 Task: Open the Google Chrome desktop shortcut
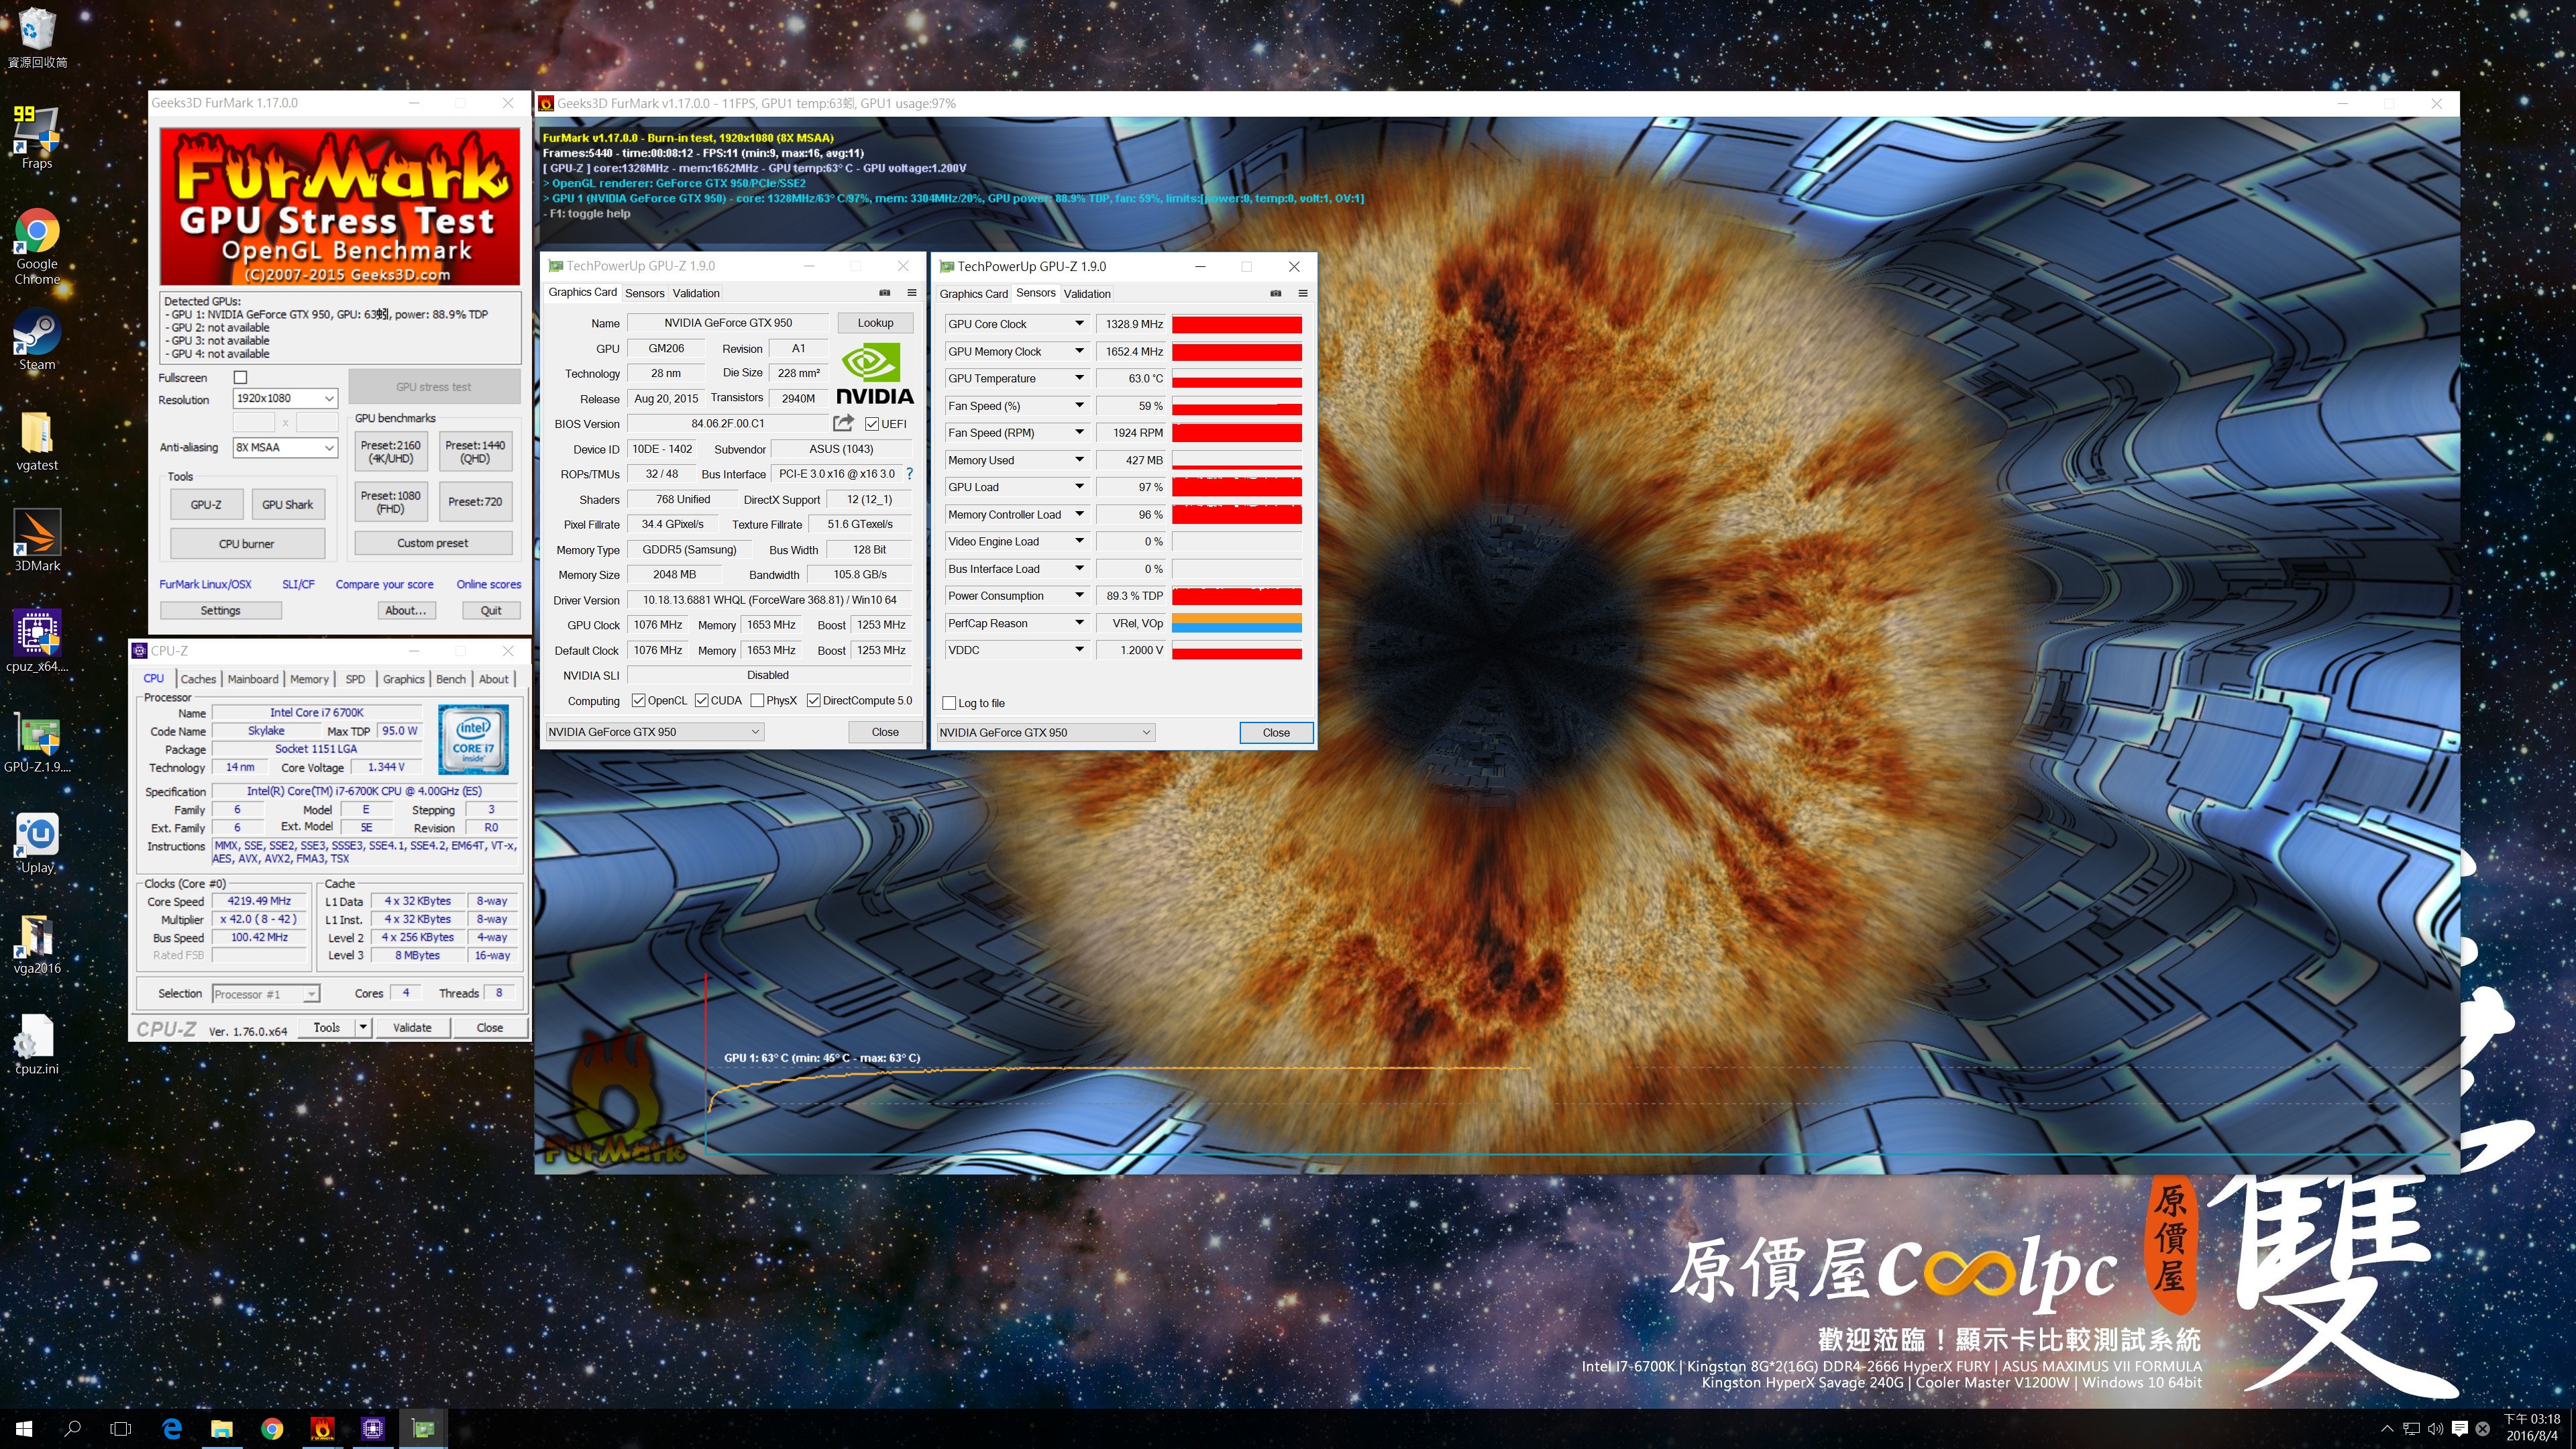click(37, 247)
